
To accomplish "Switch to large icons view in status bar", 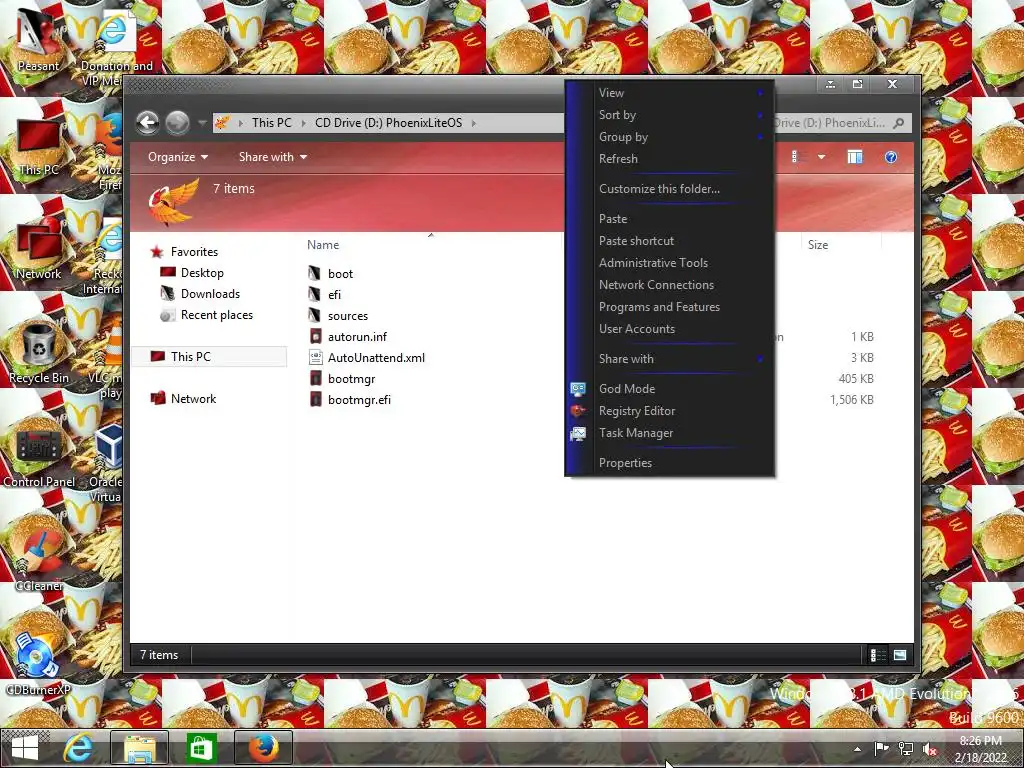I will [900, 655].
